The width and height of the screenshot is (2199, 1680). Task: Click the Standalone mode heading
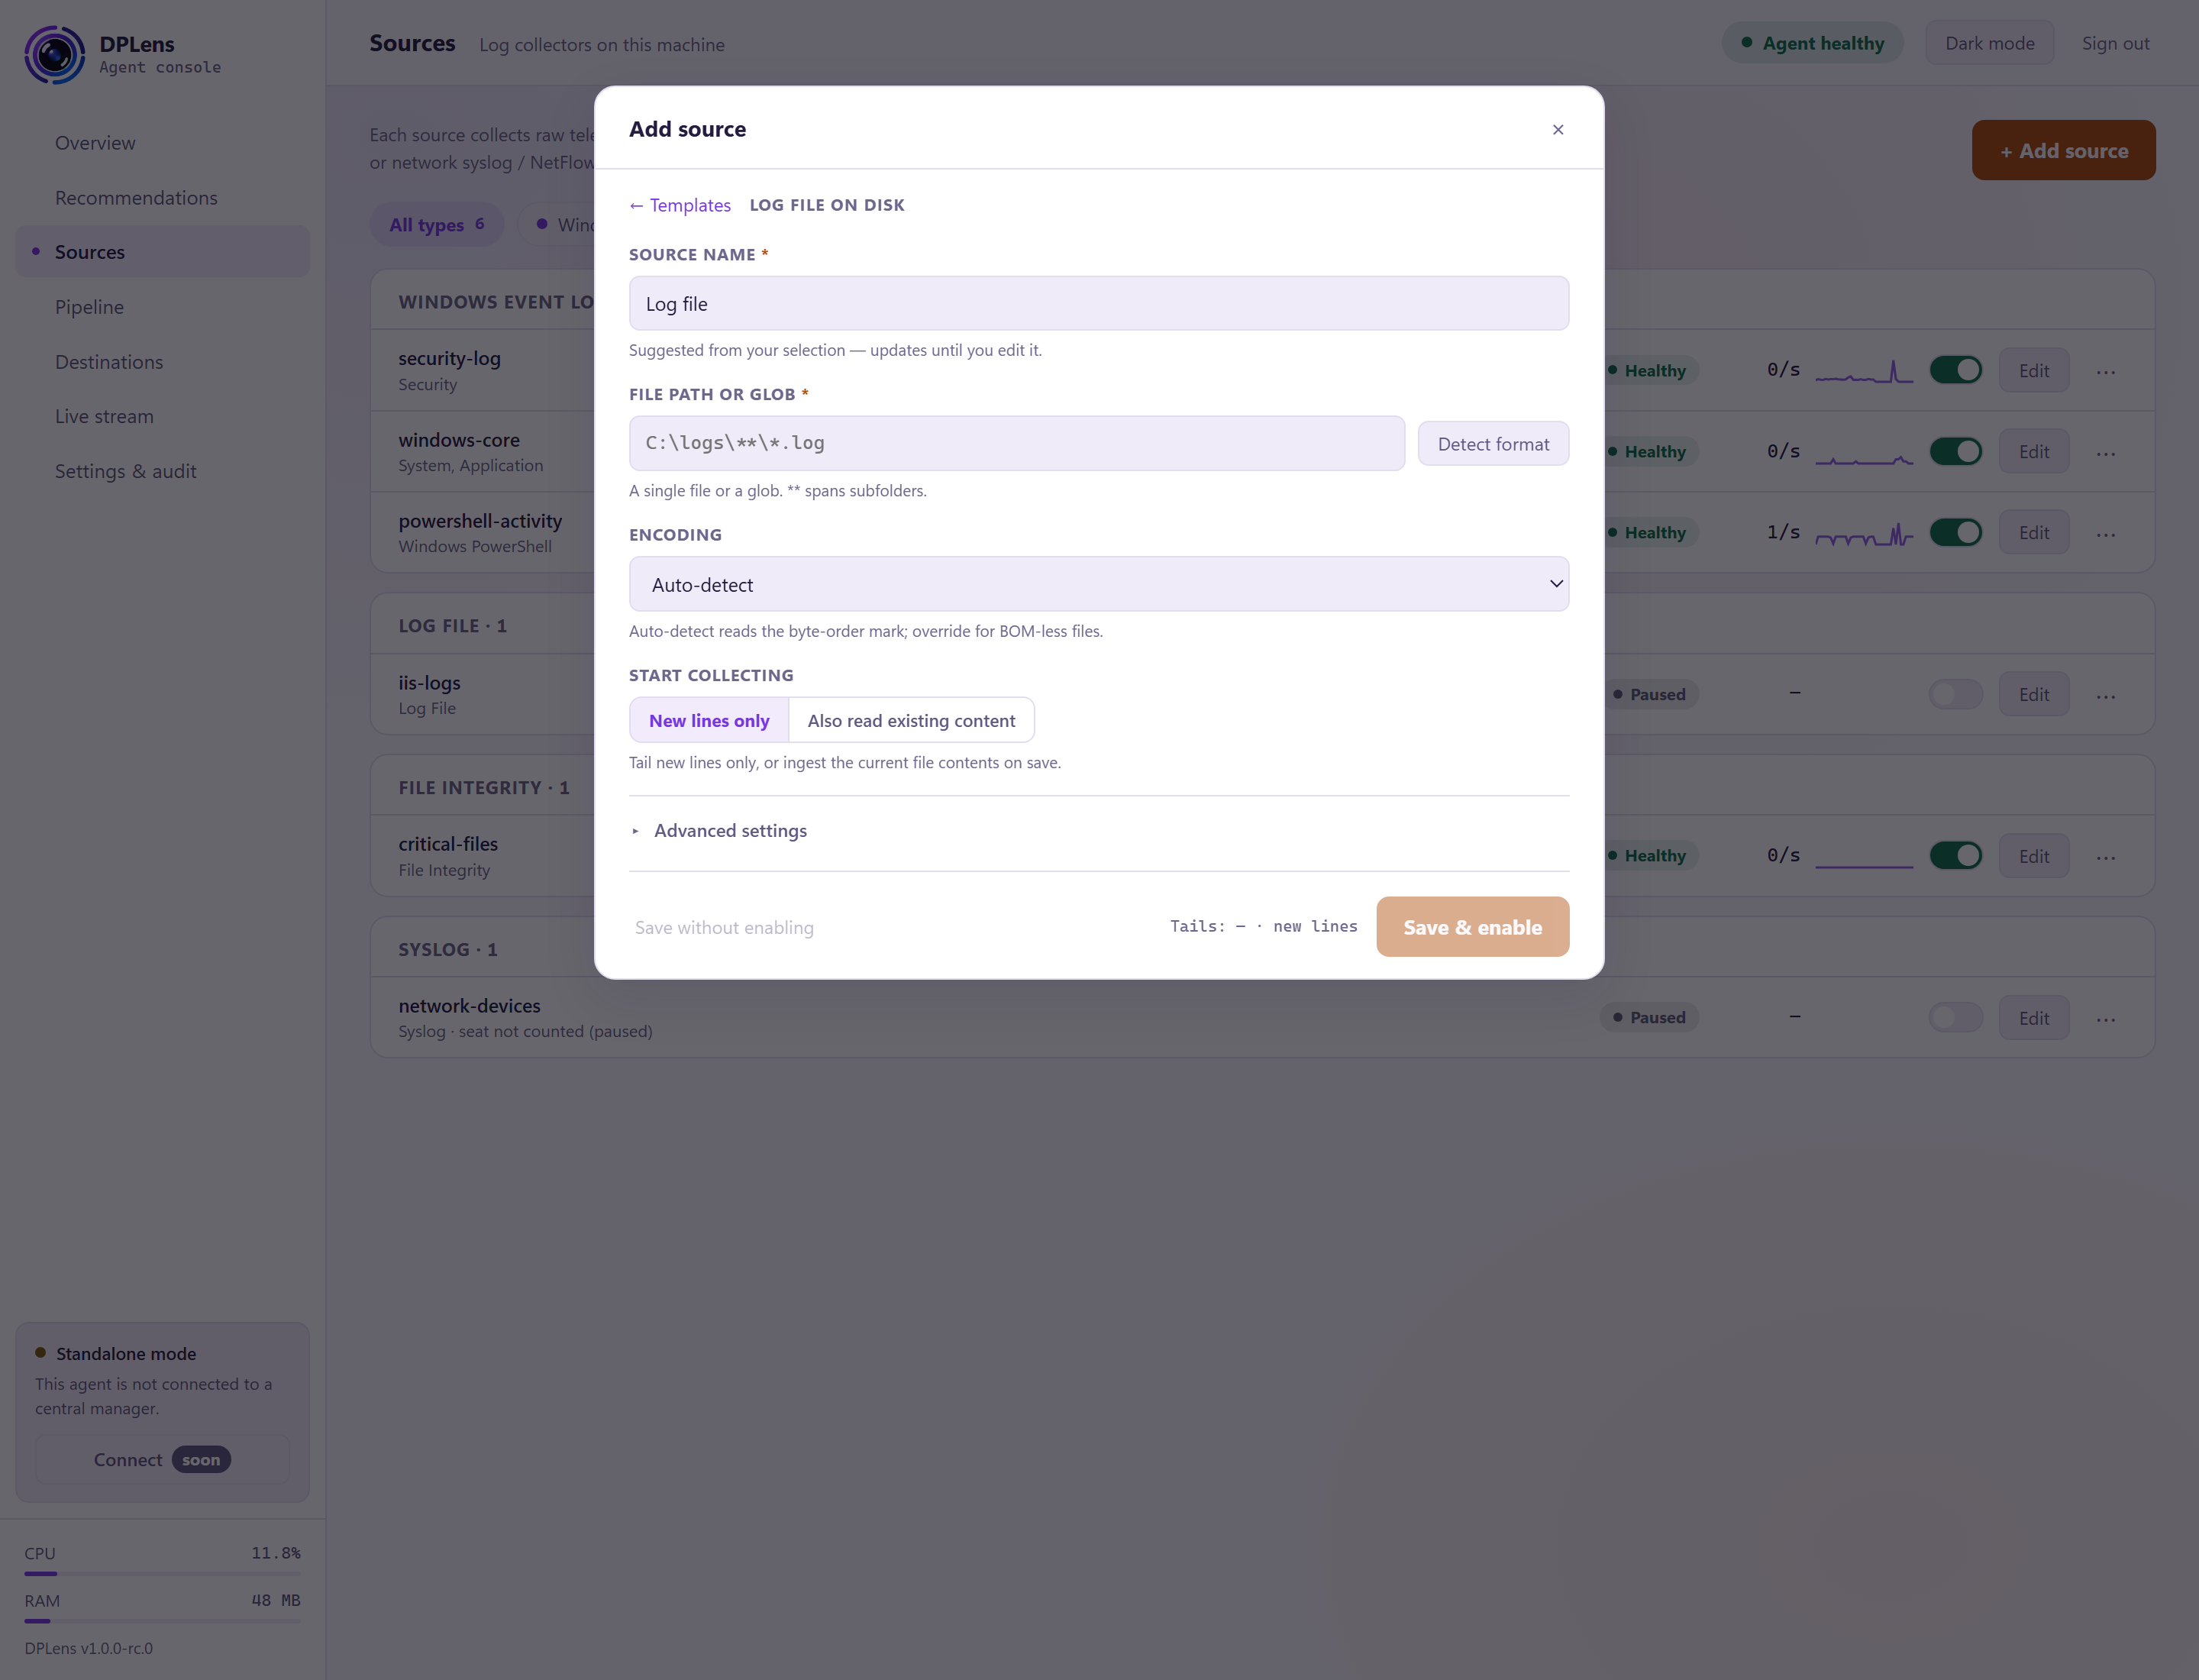(x=126, y=1354)
